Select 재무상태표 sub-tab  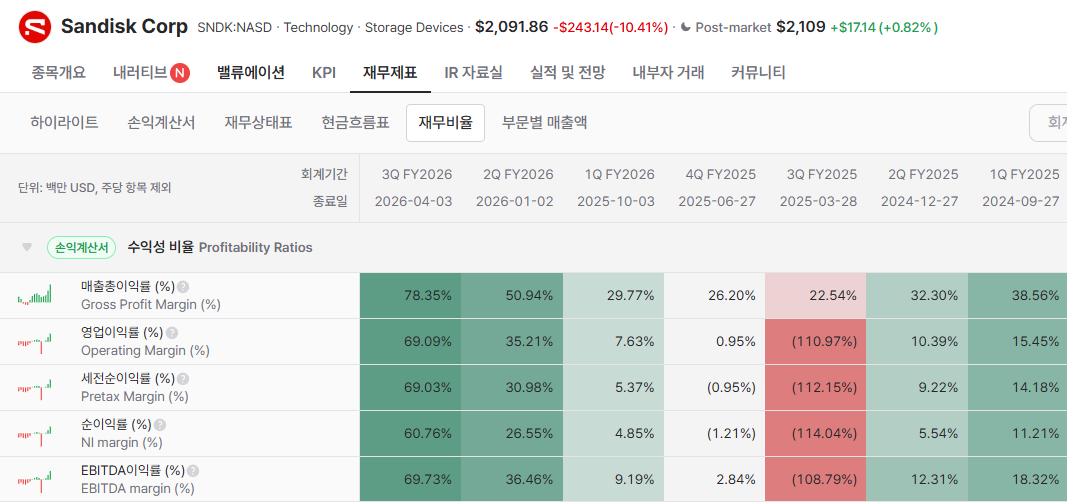(258, 122)
